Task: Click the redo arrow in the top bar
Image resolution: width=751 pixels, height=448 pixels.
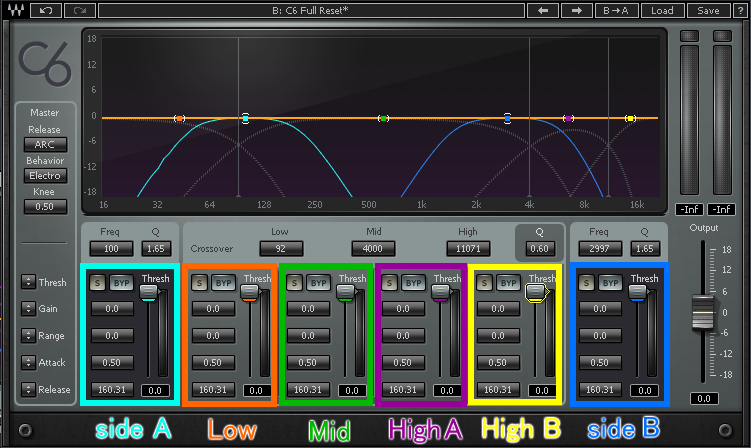Action: (x=79, y=11)
